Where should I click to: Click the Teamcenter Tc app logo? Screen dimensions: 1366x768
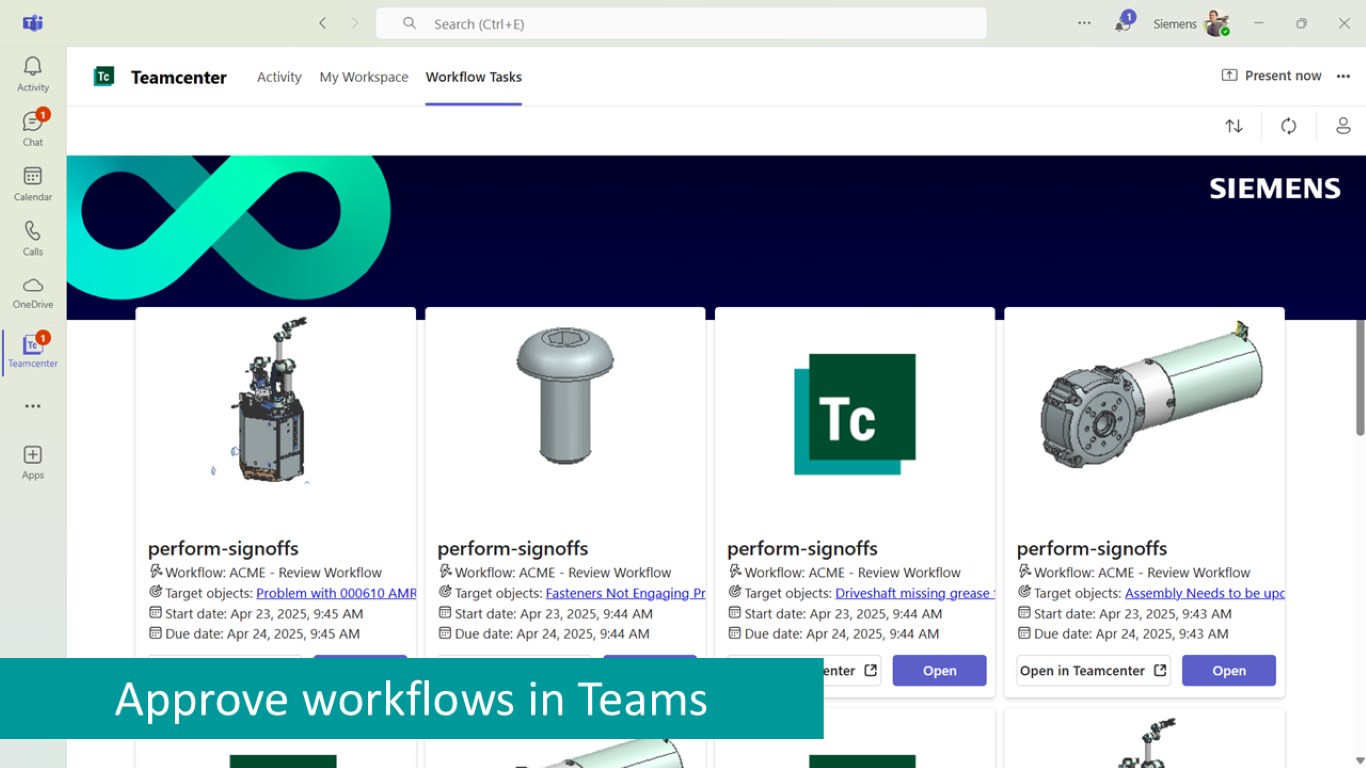(104, 77)
